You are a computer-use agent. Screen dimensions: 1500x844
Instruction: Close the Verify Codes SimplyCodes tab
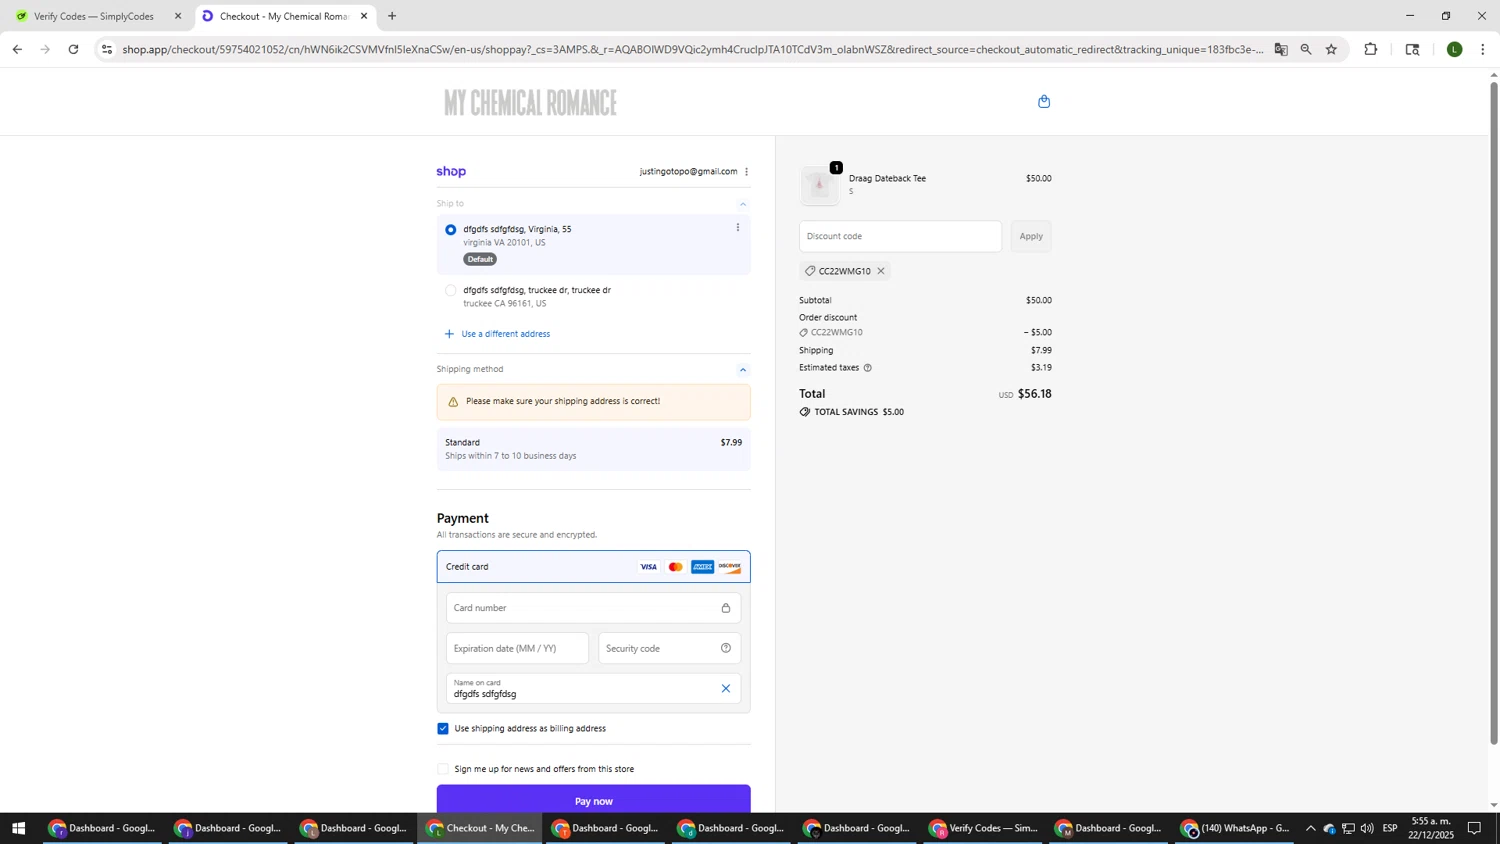178,16
